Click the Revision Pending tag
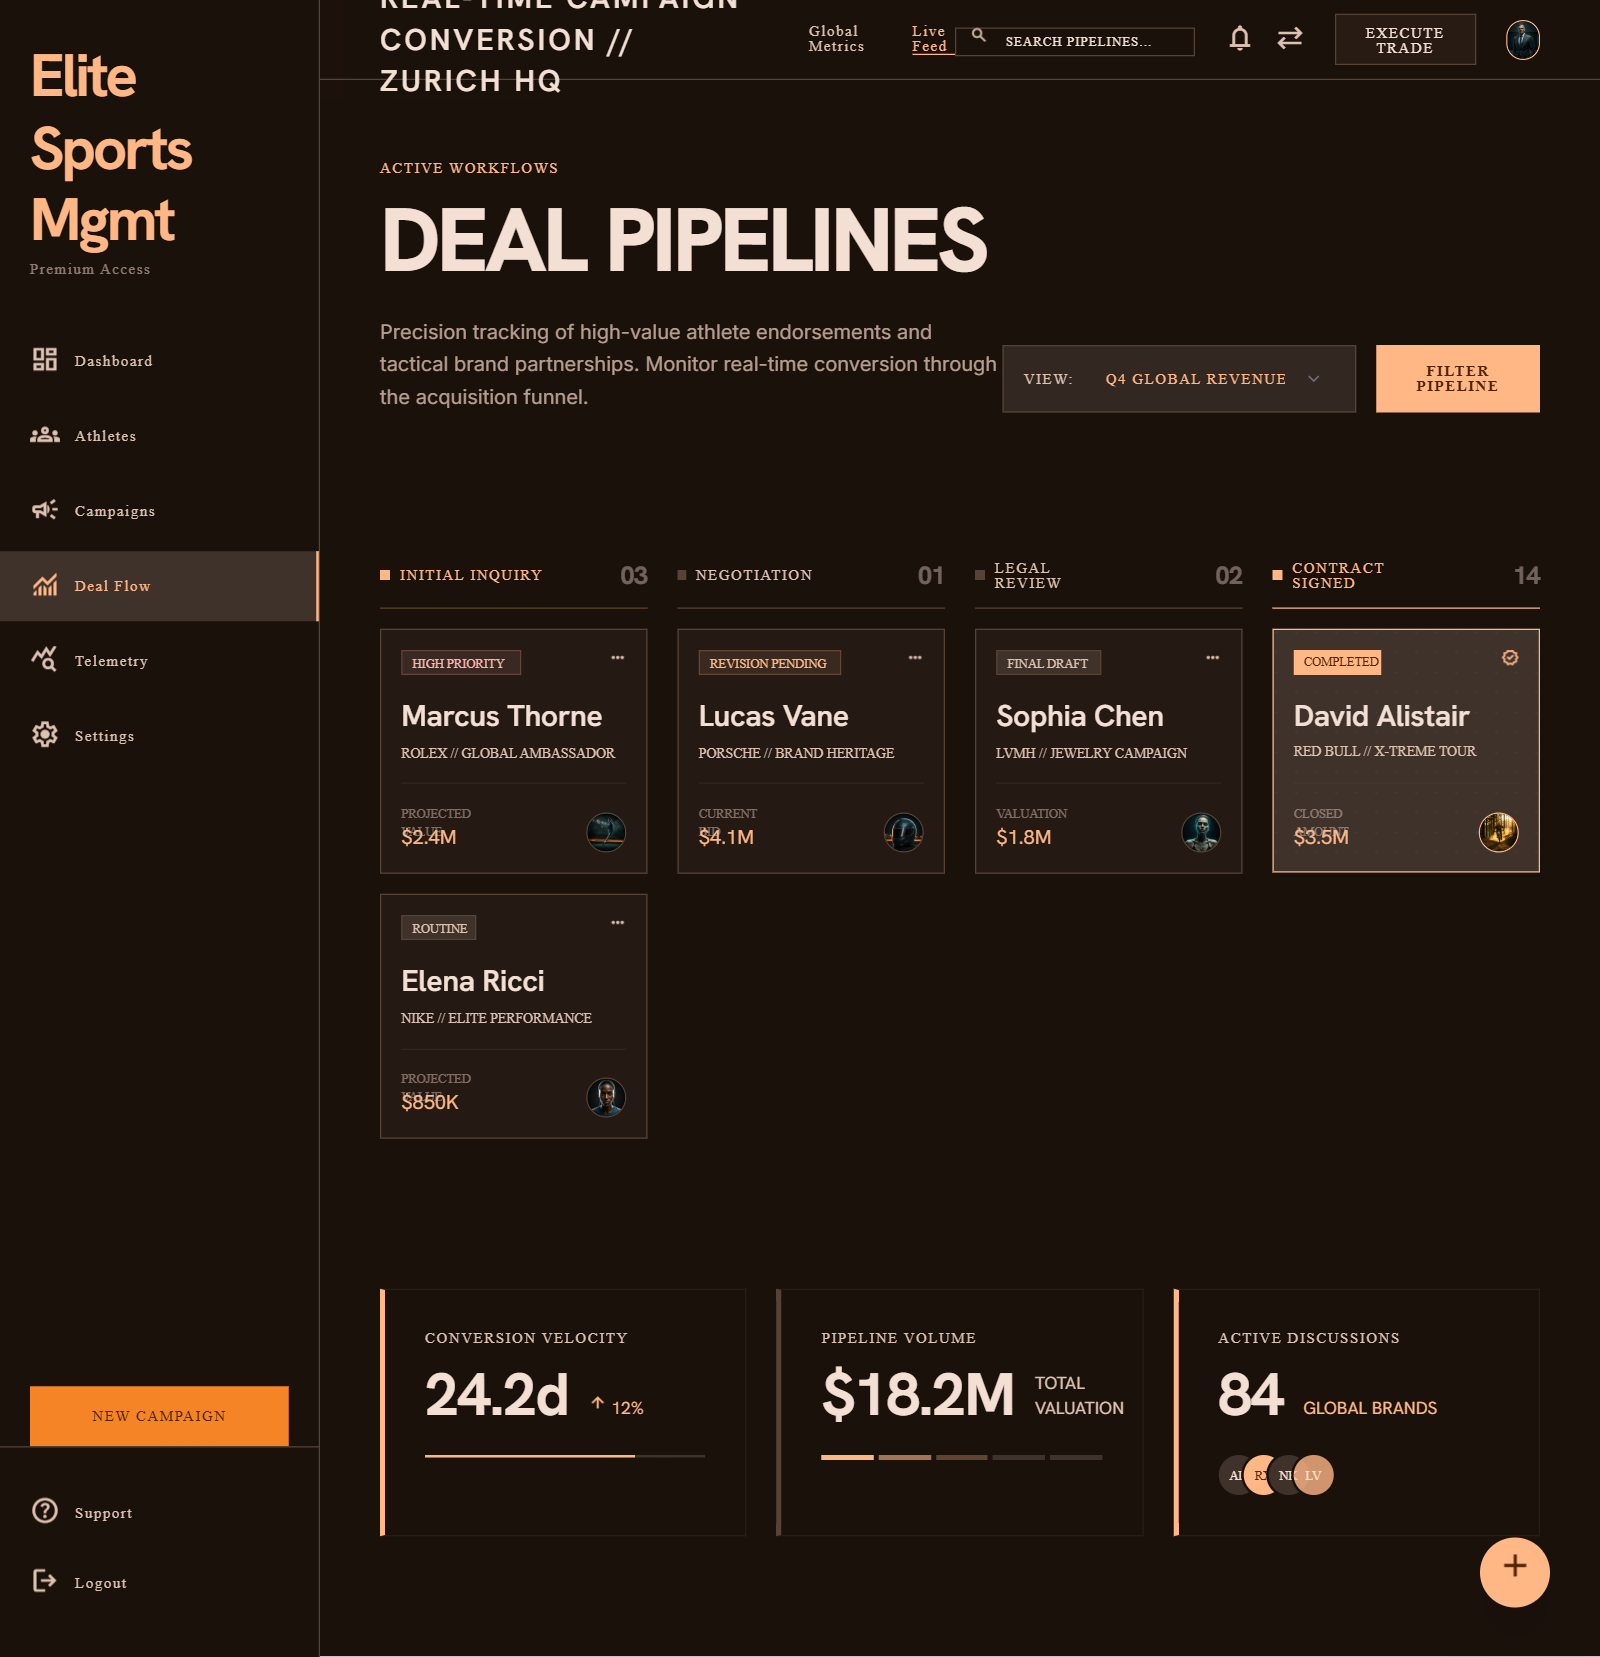Screen dimensions: 1600x1657 pyautogui.click(x=769, y=663)
